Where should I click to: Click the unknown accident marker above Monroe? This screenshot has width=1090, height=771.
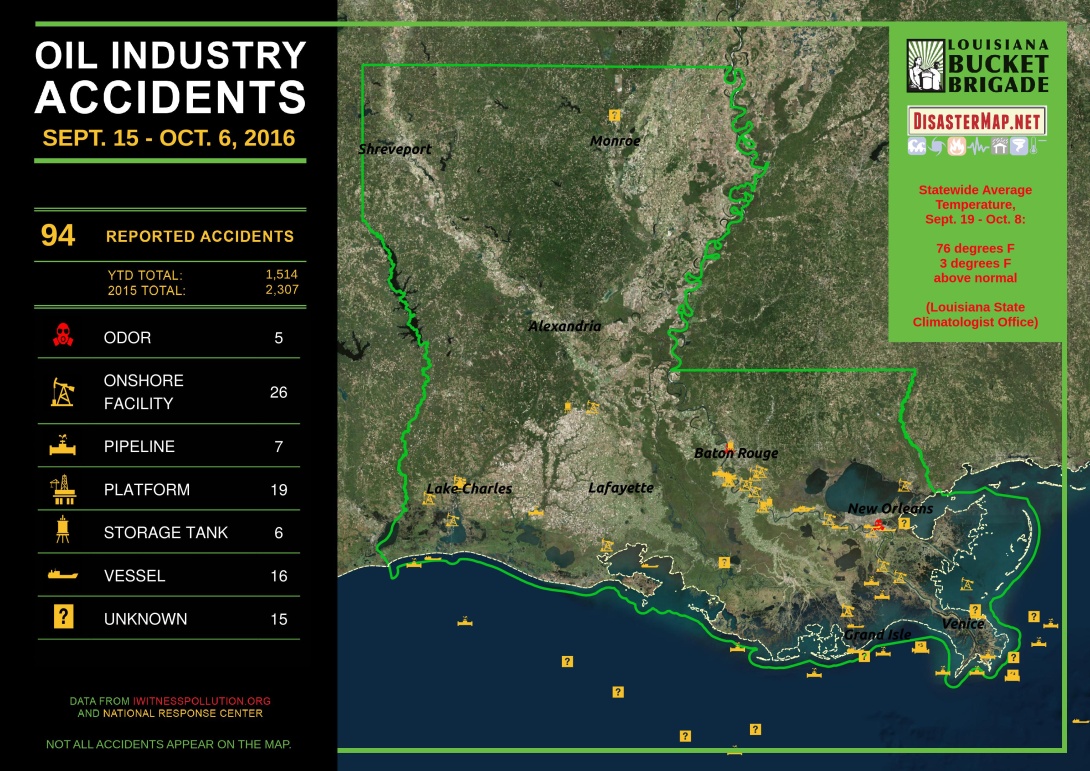pyautogui.click(x=614, y=116)
